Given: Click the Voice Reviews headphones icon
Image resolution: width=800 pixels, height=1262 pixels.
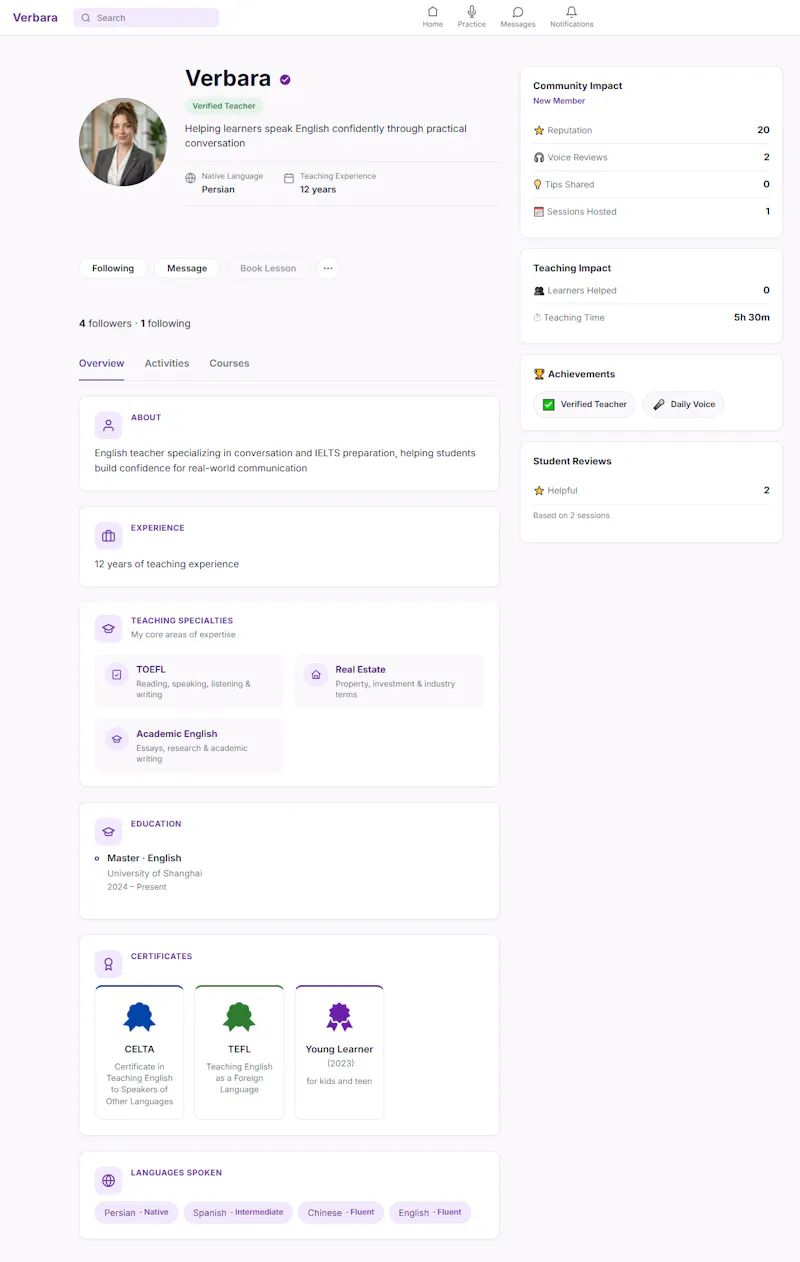Looking at the screenshot, I should click(539, 157).
